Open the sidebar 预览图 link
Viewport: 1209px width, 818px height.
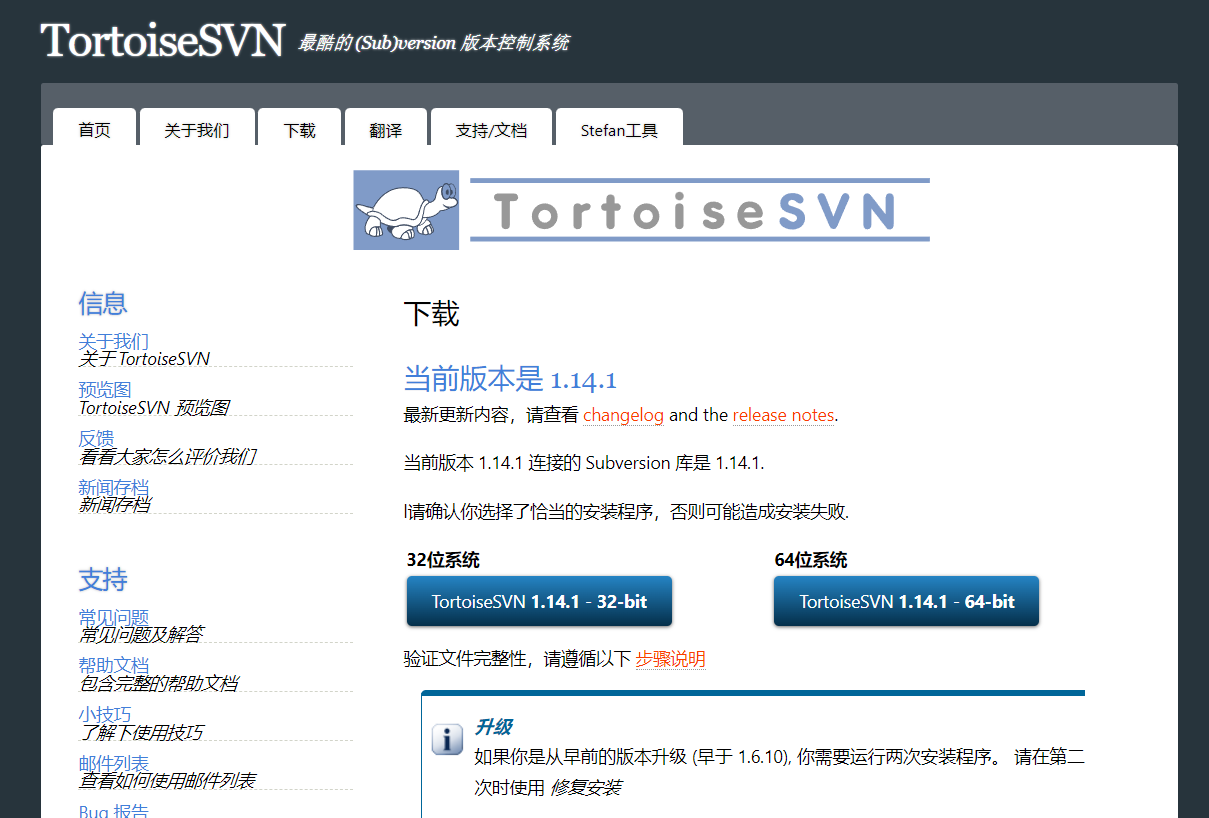[105, 390]
